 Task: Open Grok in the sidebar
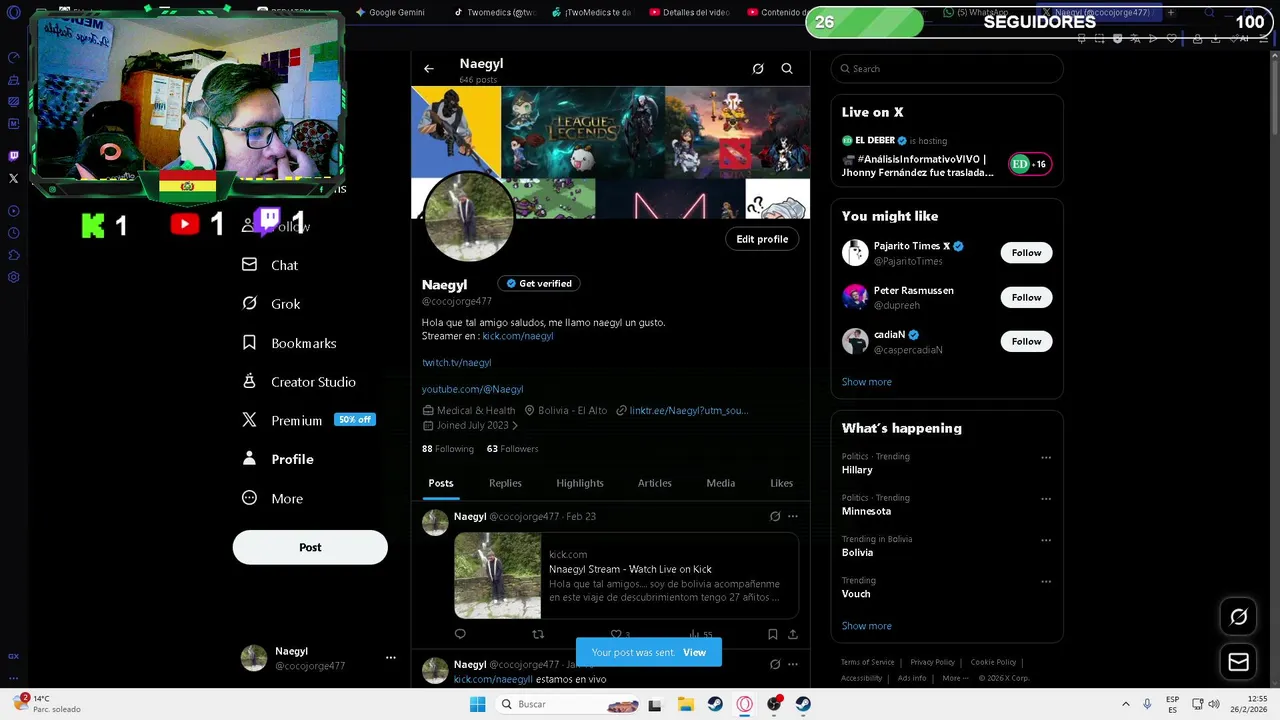click(x=271, y=304)
